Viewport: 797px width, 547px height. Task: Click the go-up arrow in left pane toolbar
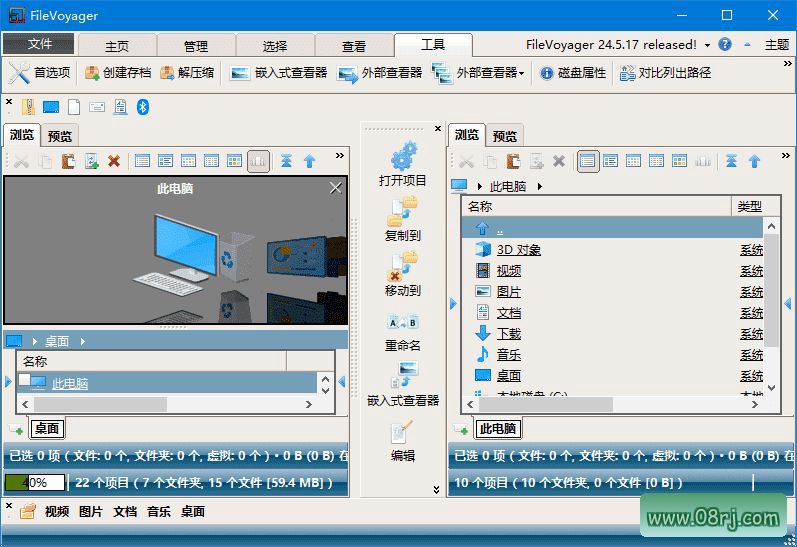pyautogui.click(x=310, y=161)
